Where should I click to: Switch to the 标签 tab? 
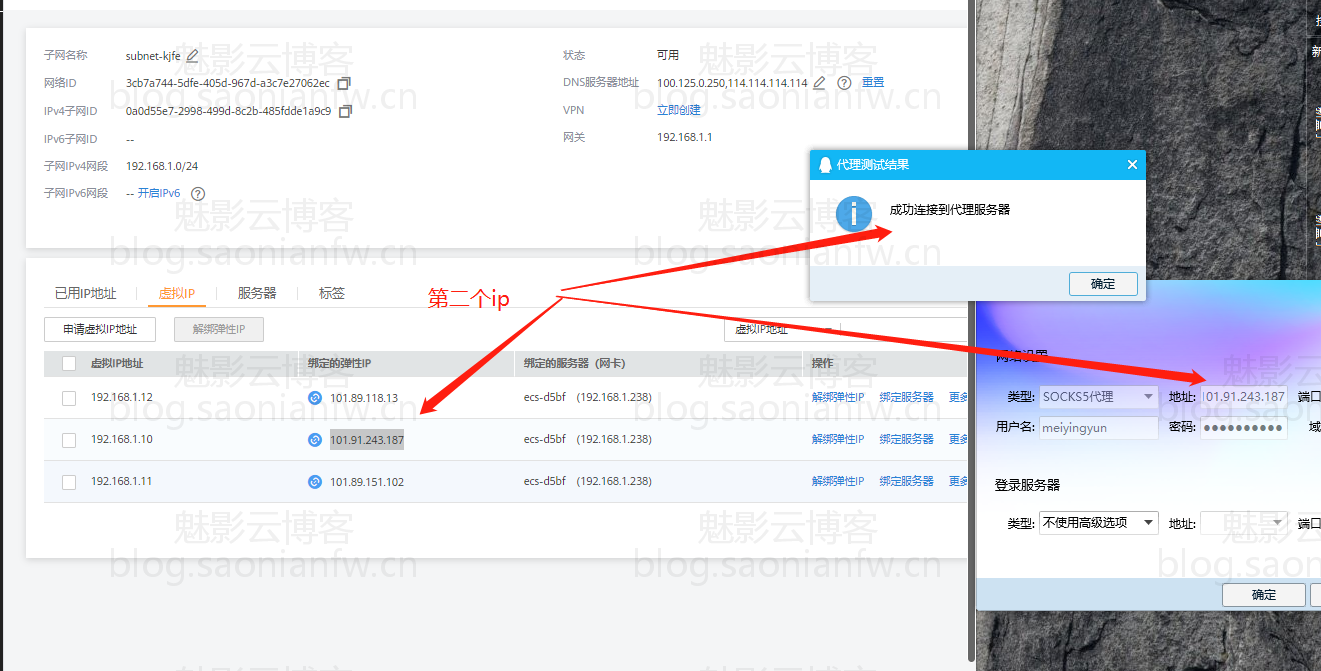click(x=332, y=294)
